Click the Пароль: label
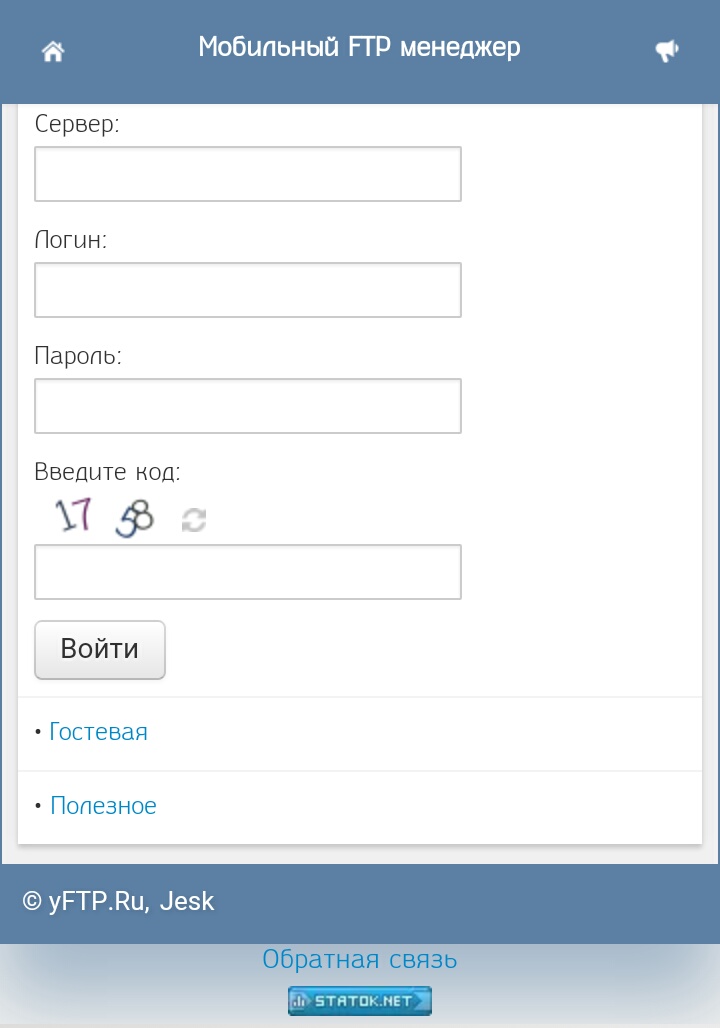720x1028 pixels. [78, 356]
